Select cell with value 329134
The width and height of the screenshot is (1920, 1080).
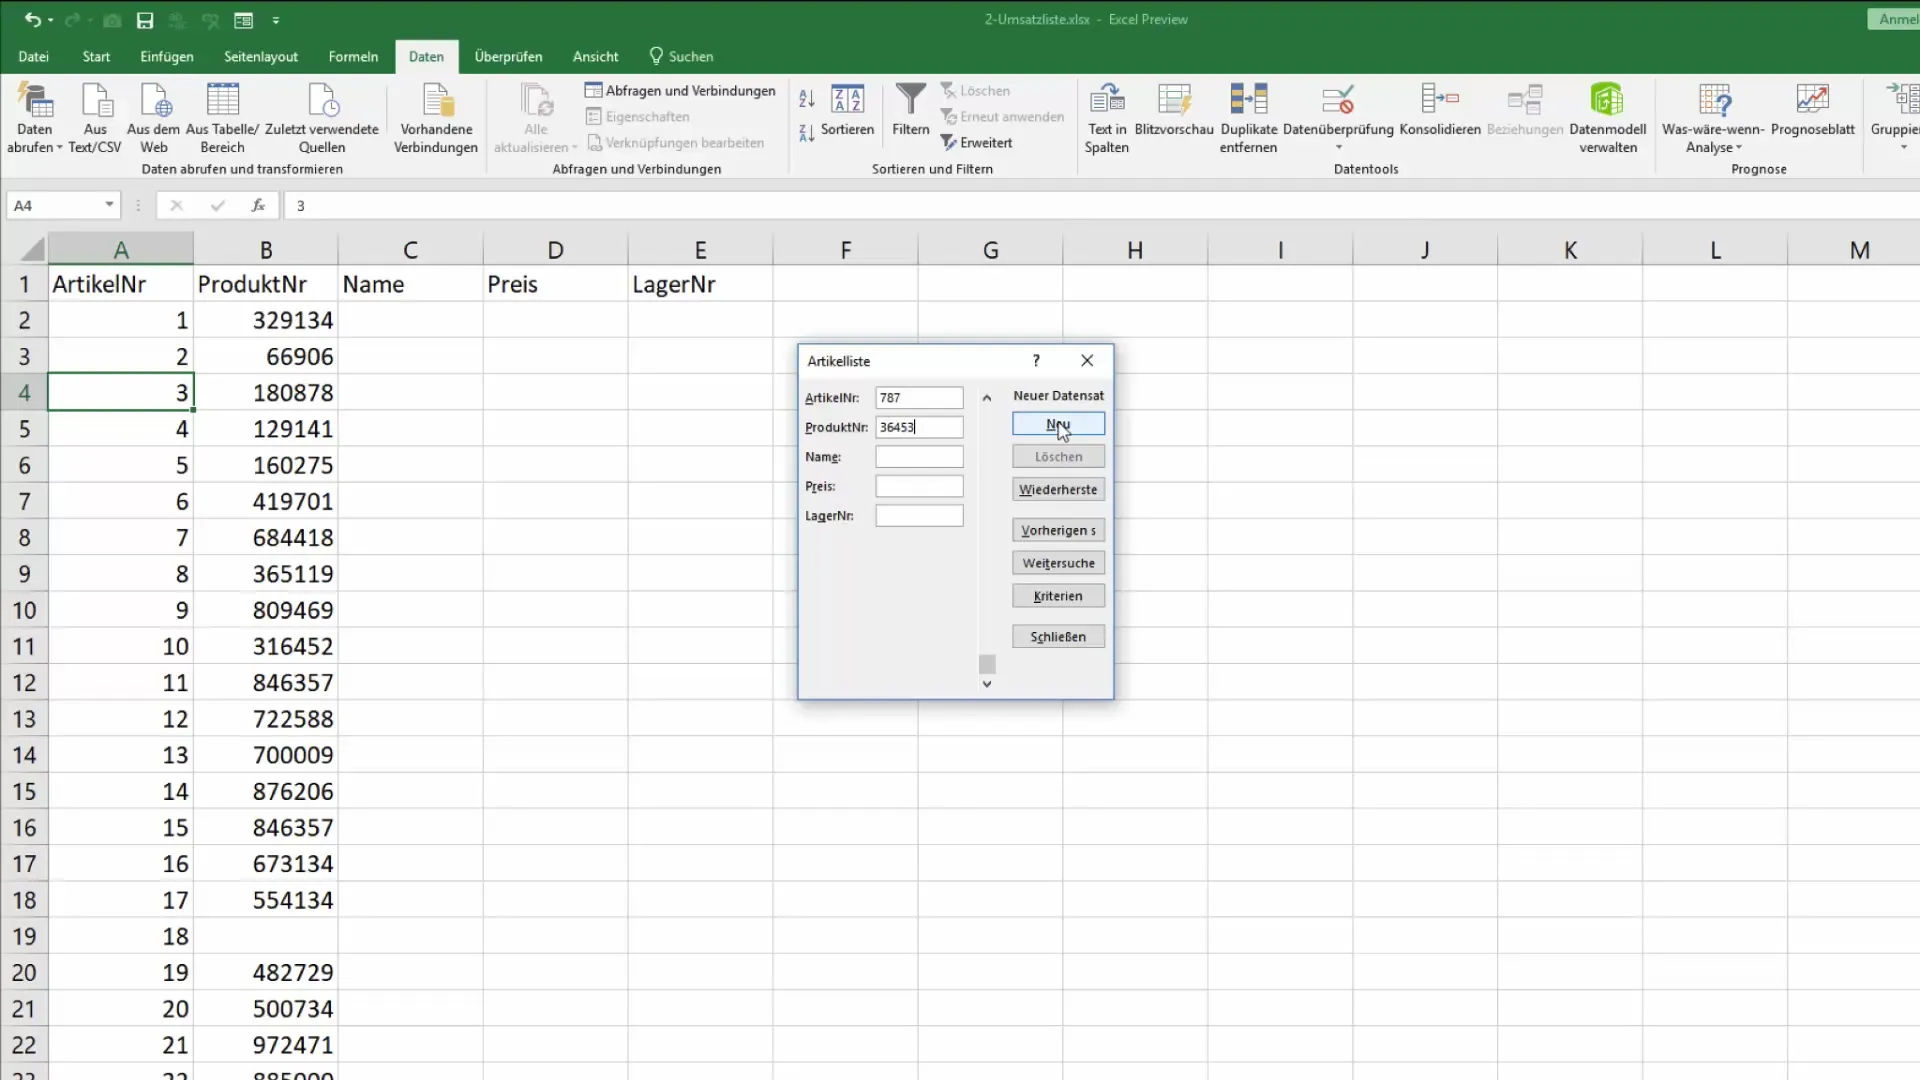(x=266, y=320)
